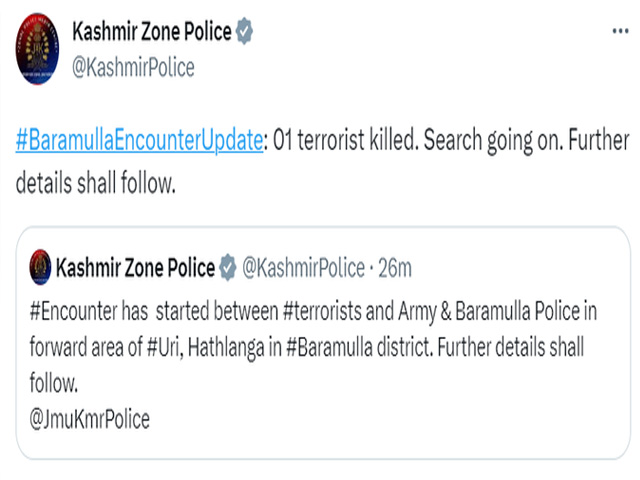Click the verified badge beside Kashmir Zone Police
The image size is (640, 480).
(x=244, y=31)
